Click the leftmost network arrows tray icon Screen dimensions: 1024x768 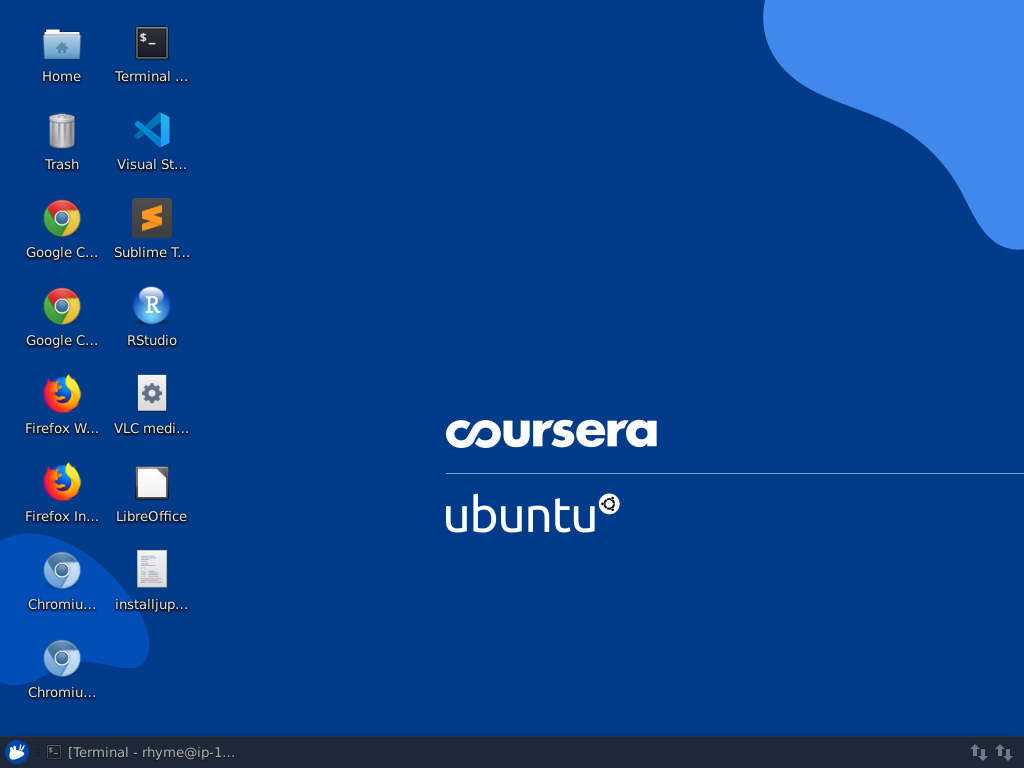[978, 752]
